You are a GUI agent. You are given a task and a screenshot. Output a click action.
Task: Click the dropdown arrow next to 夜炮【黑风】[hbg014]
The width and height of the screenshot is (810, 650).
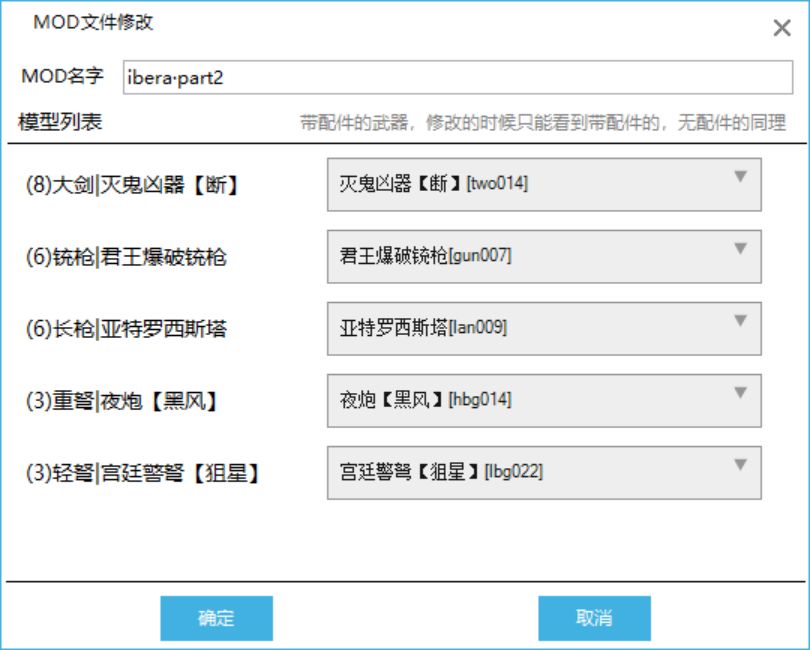(x=740, y=390)
